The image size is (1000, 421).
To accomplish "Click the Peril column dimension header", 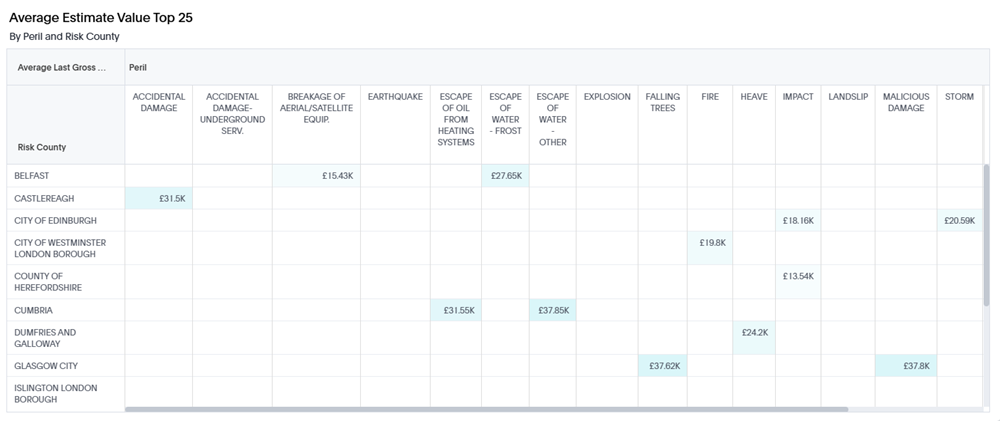I will pyautogui.click(x=138, y=67).
